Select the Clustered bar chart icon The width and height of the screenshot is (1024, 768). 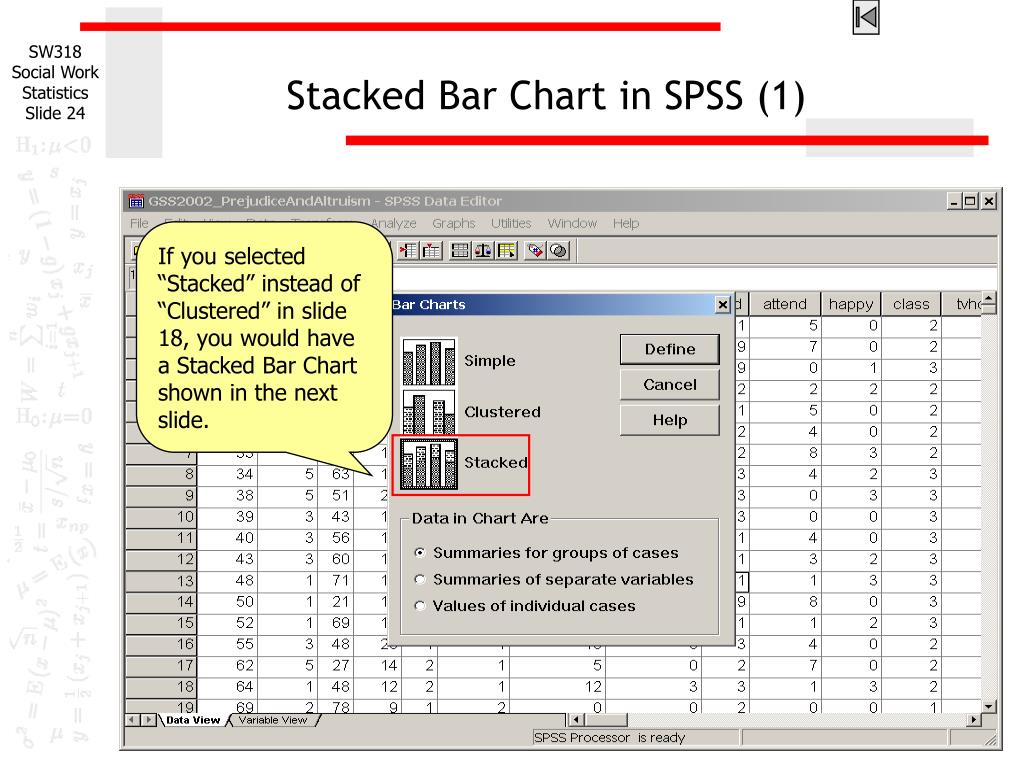pyautogui.click(x=428, y=412)
